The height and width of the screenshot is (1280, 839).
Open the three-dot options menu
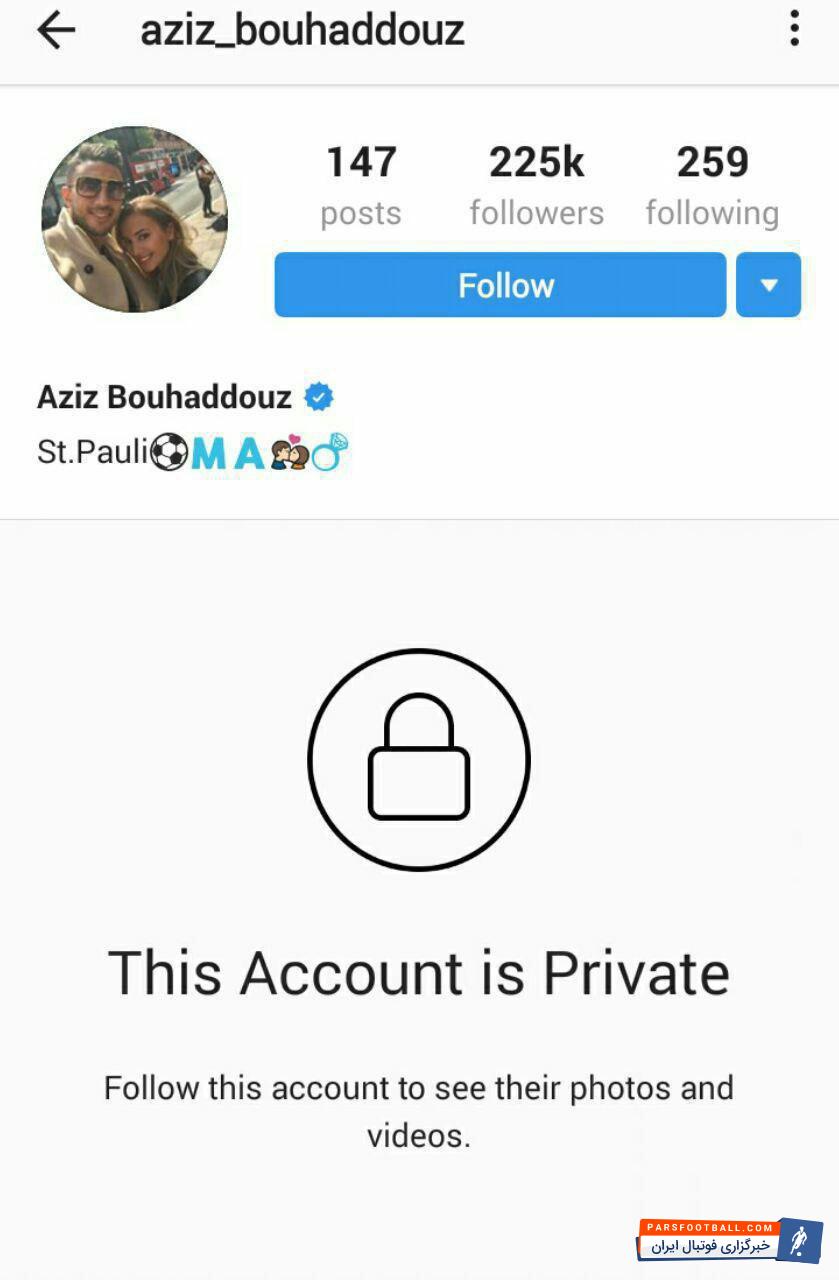point(794,28)
